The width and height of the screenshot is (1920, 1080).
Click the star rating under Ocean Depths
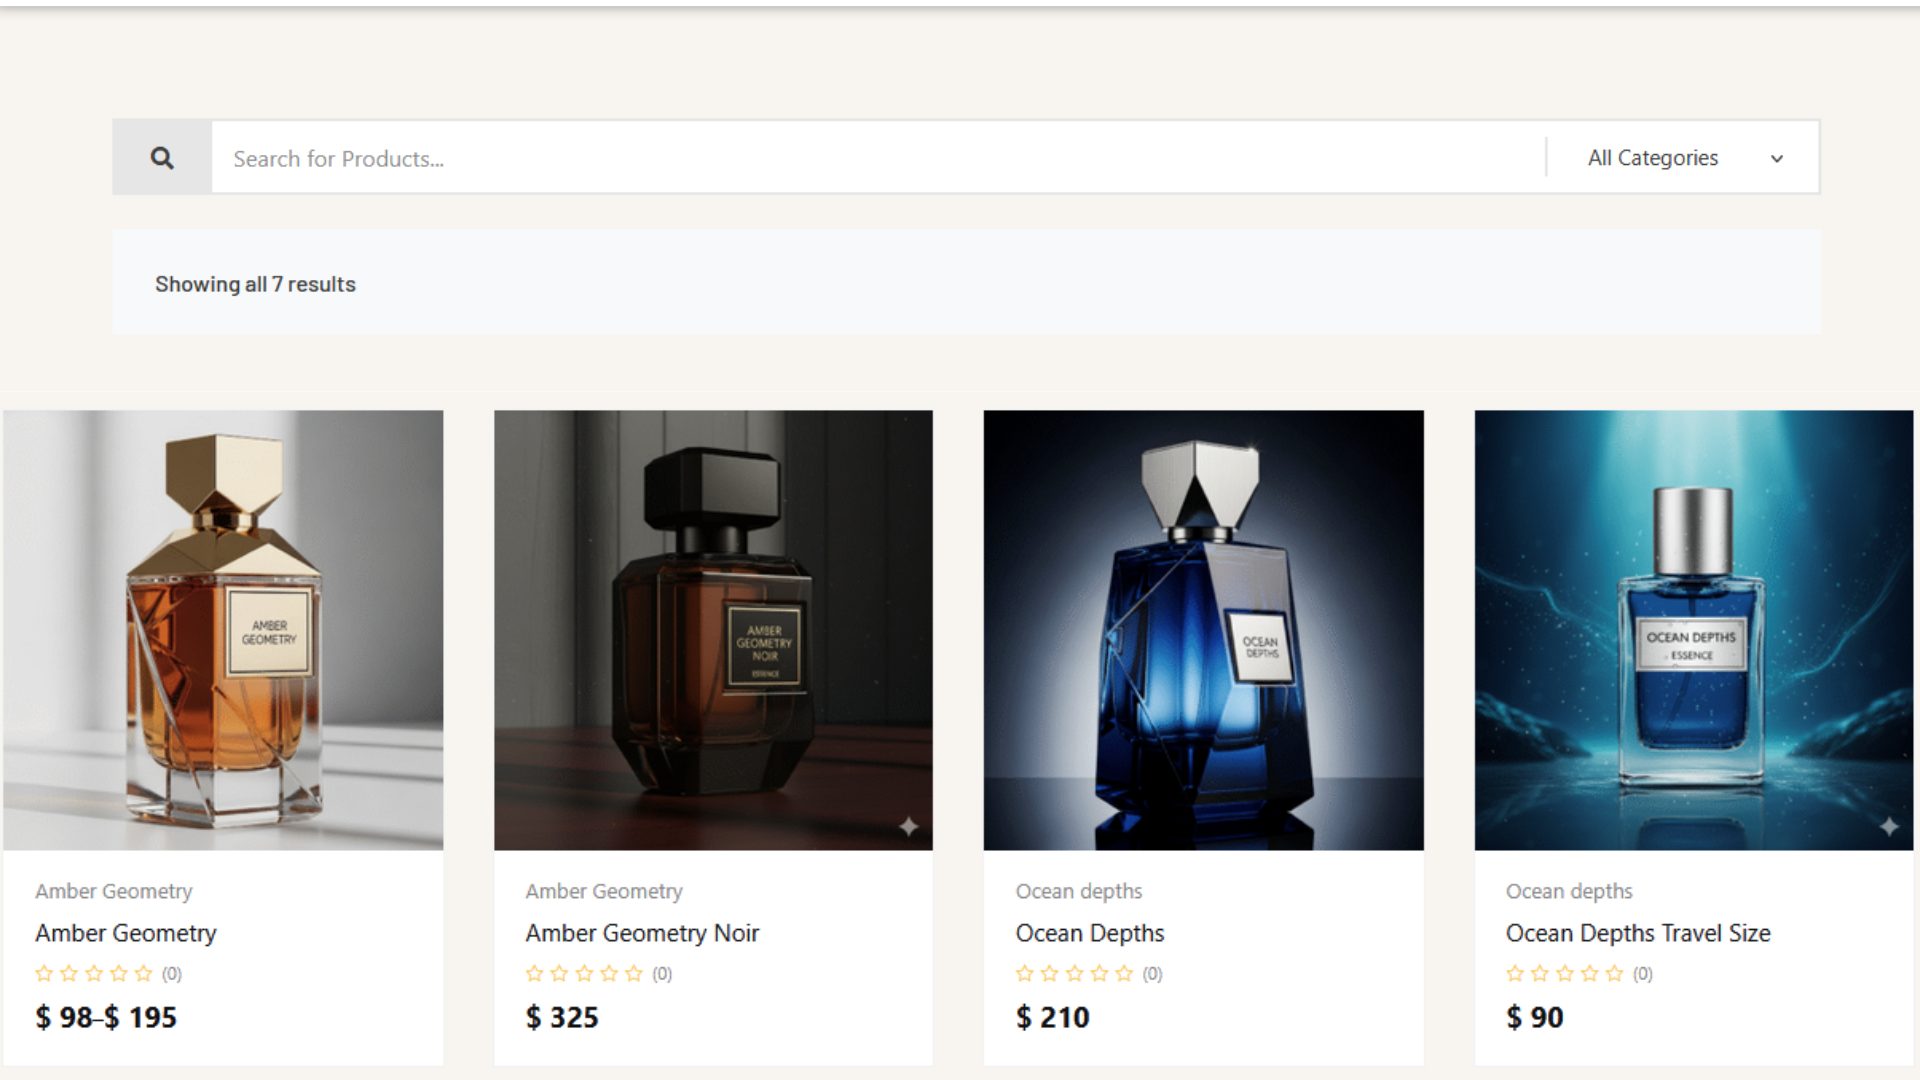(1074, 973)
